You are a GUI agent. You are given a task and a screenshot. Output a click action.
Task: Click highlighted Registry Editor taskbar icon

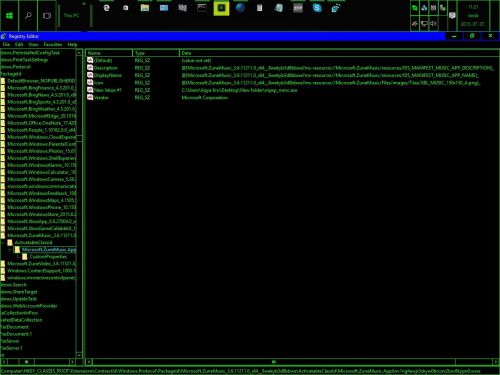pyautogui.click(x=221, y=8)
